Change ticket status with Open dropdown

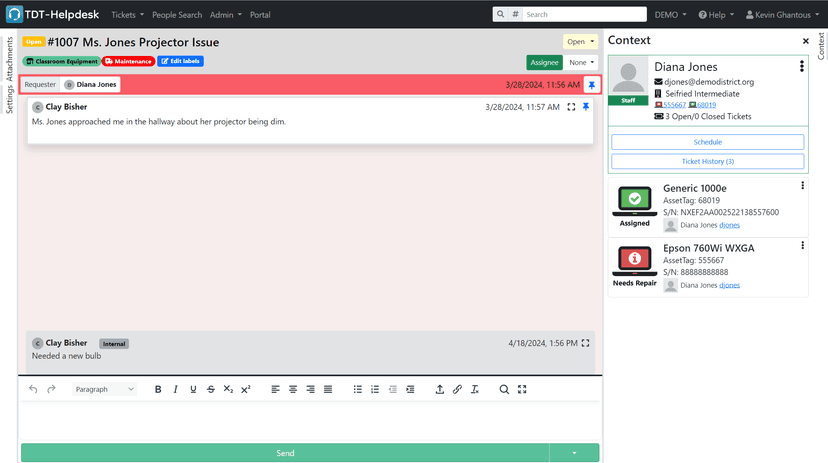pos(580,42)
